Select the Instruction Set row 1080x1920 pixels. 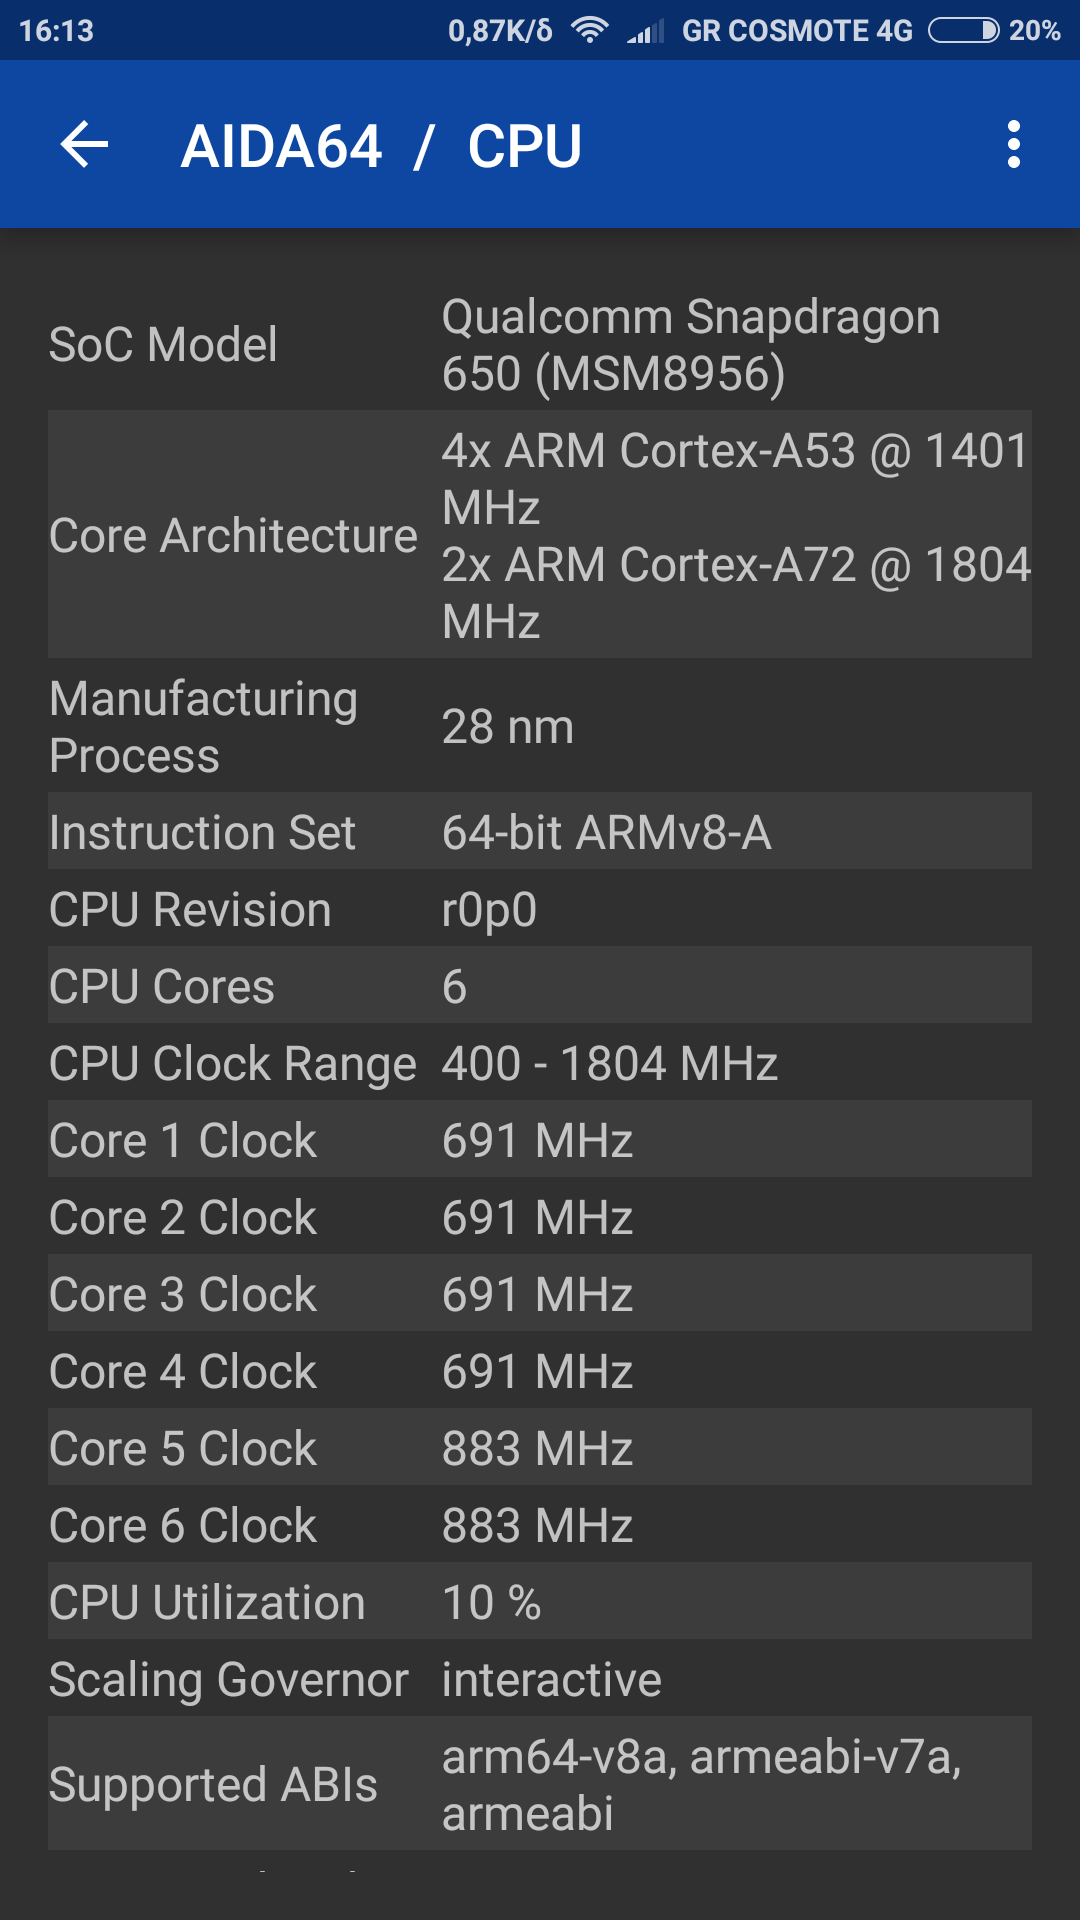540,832
